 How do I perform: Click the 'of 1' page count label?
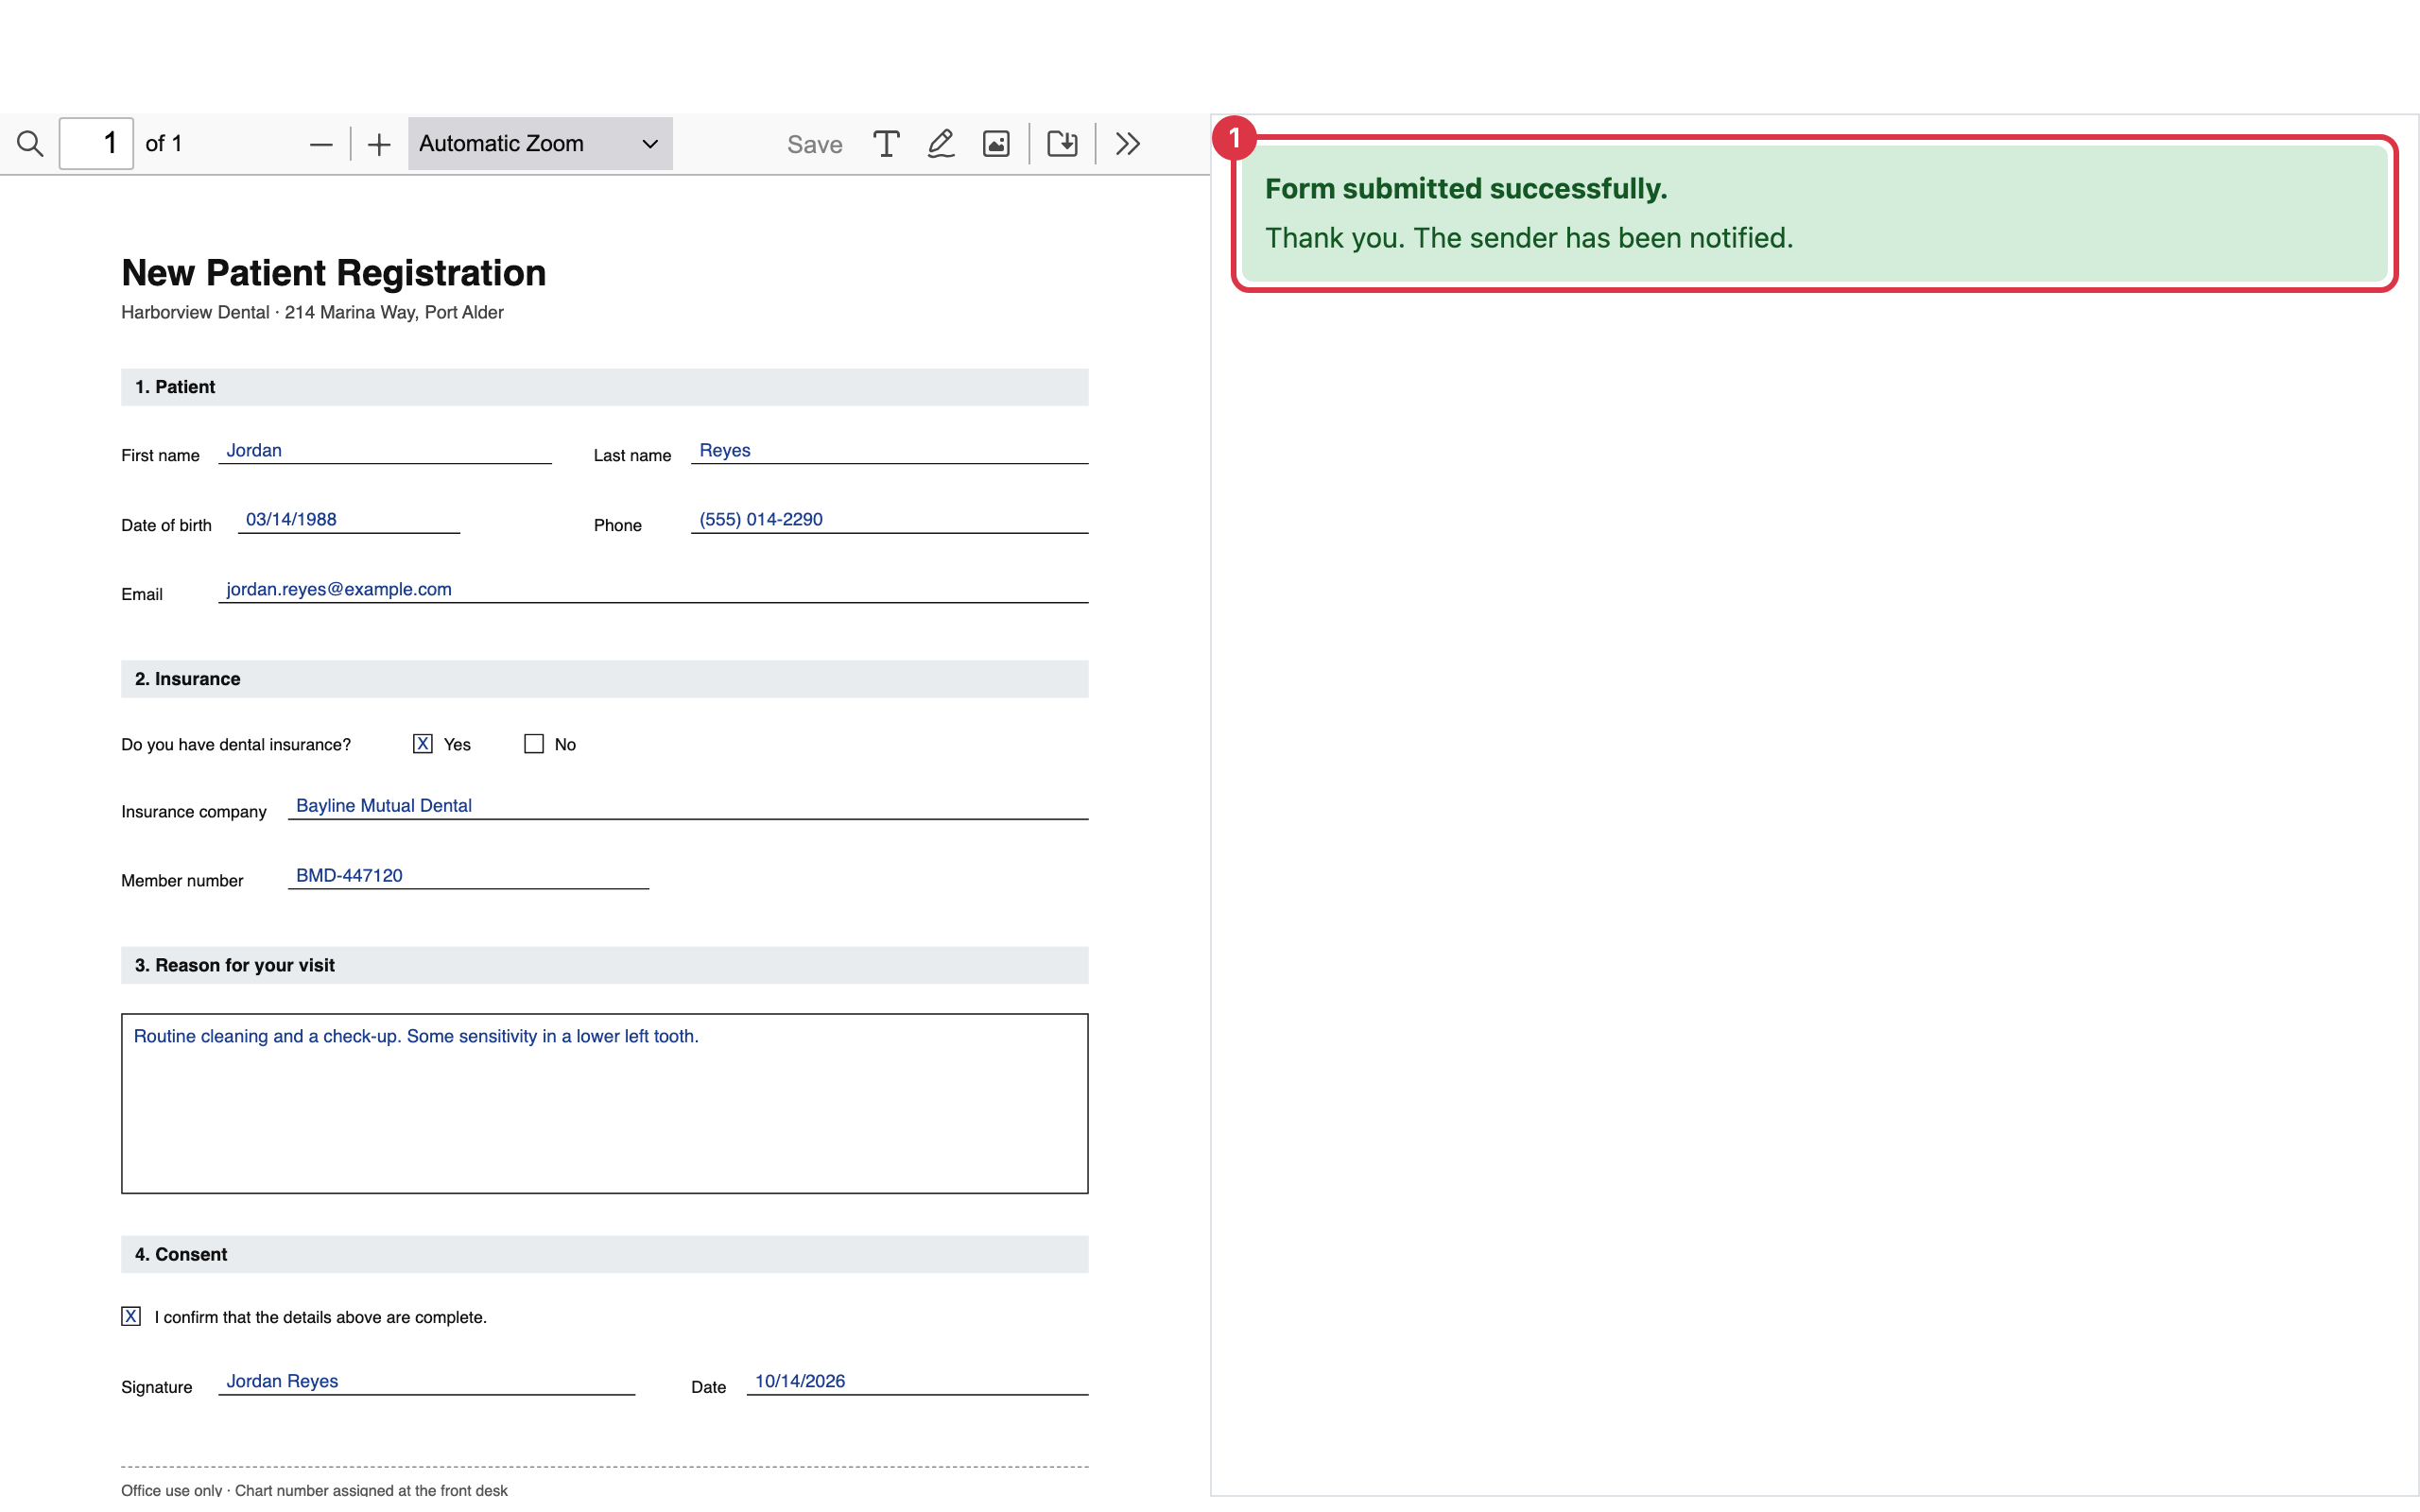tap(164, 144)
